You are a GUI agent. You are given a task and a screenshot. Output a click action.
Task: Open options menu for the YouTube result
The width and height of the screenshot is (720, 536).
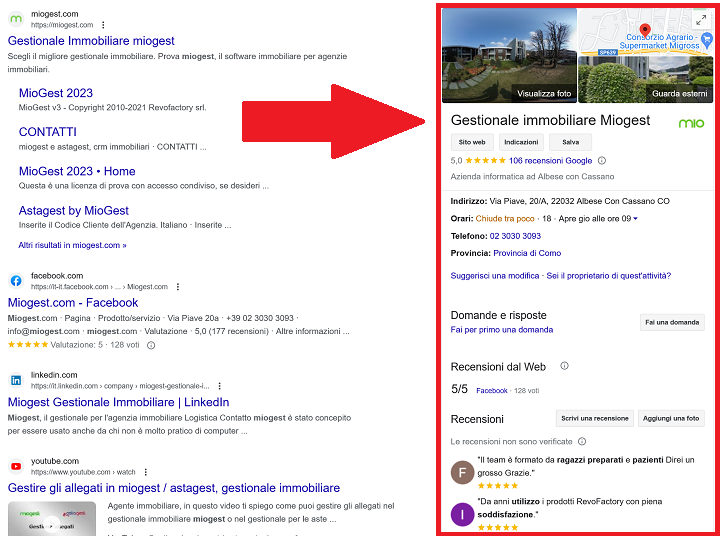tap(146, 472)
